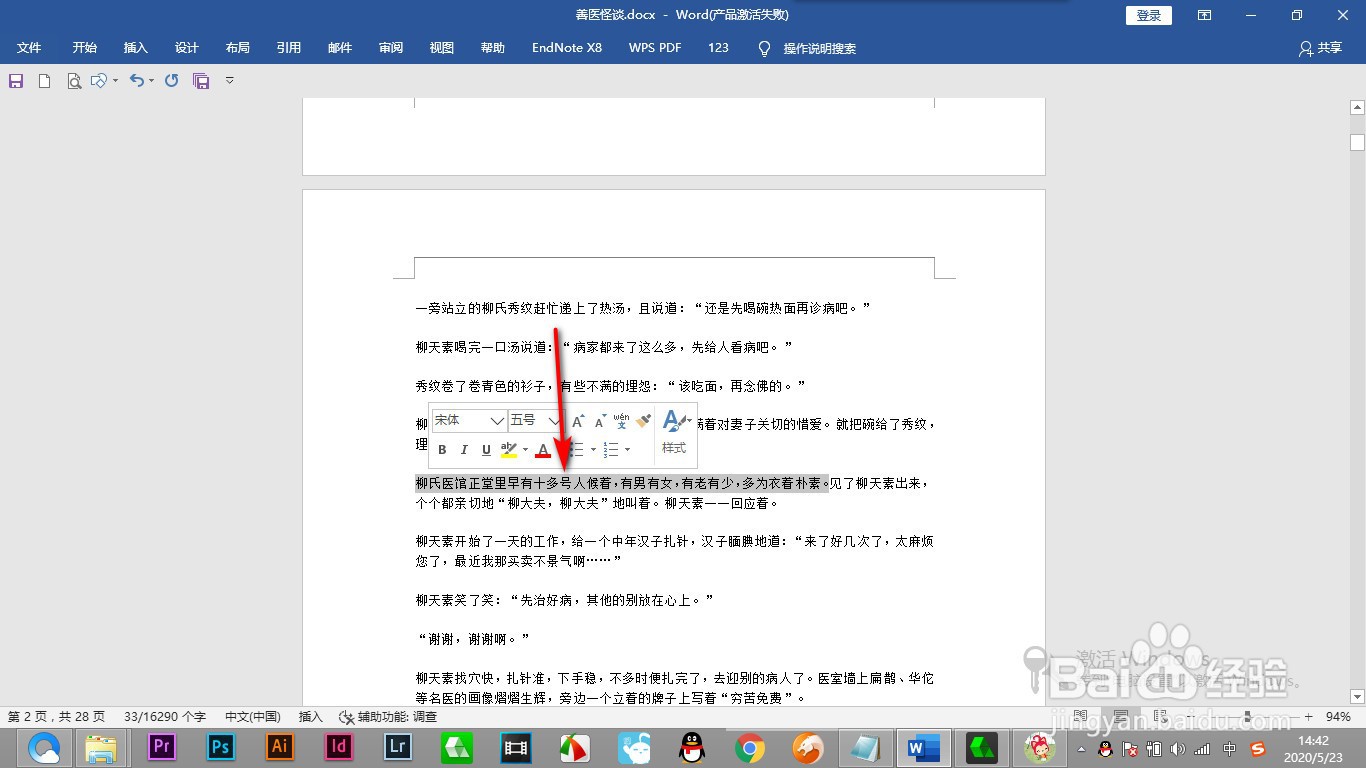The width and height of the screenshot is (1366, 768).
Task: Open the numbered list dropdown arrow
Action: 627,449
